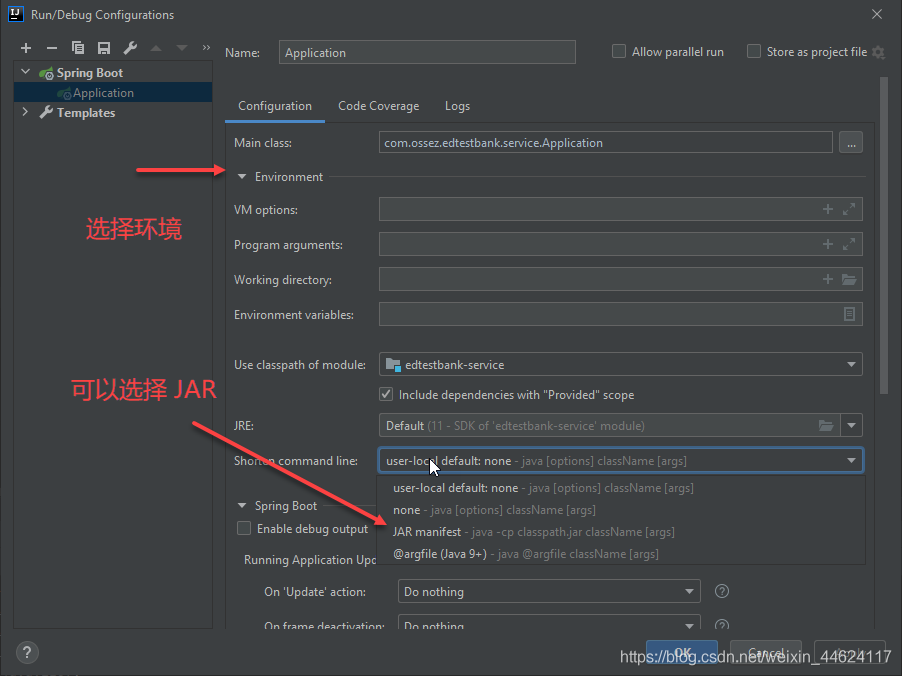
Task: Check Store as project file
Action: pos(753,51)
